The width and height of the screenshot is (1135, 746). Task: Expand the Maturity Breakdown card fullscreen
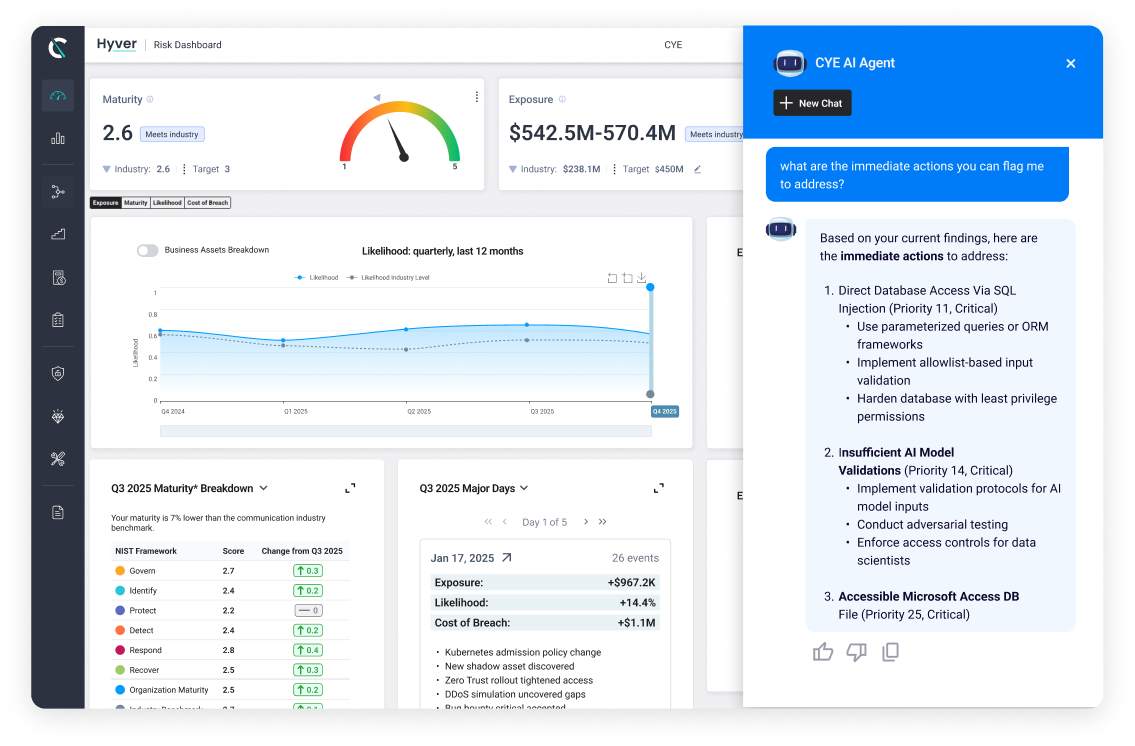pos(350,488)
